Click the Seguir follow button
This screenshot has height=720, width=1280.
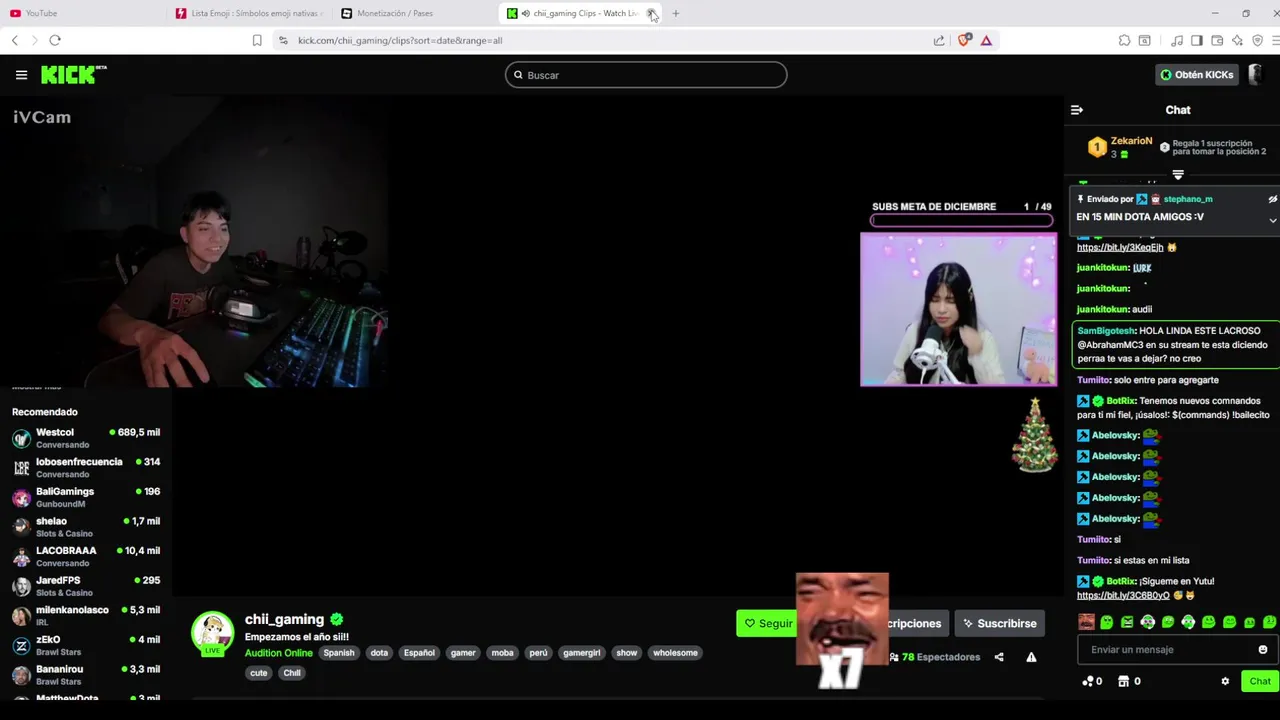coord(767,623)
